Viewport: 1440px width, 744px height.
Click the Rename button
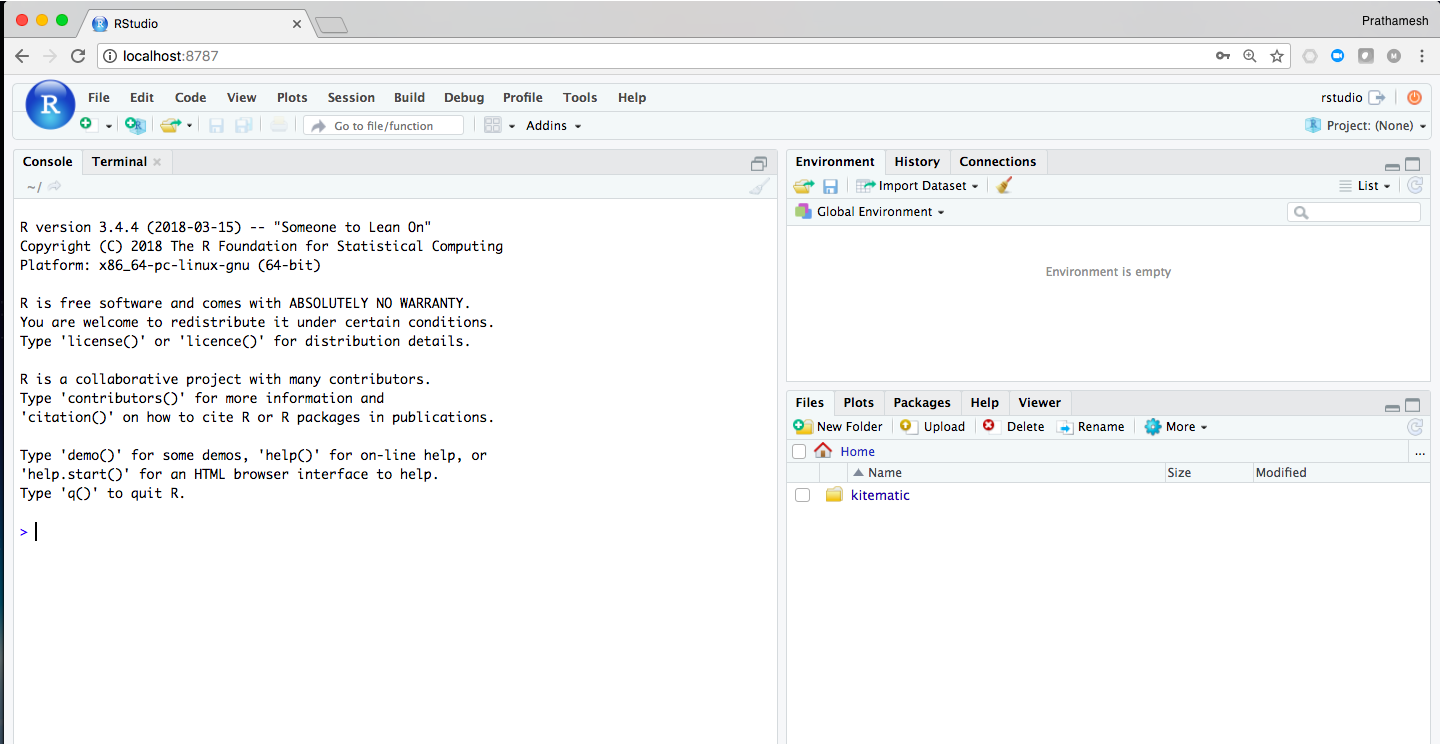point(1091,427)
